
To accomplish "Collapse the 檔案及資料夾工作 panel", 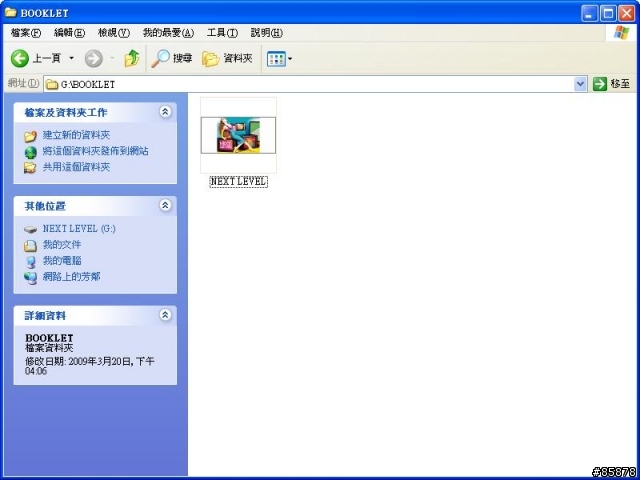I will tap(165, 112).
